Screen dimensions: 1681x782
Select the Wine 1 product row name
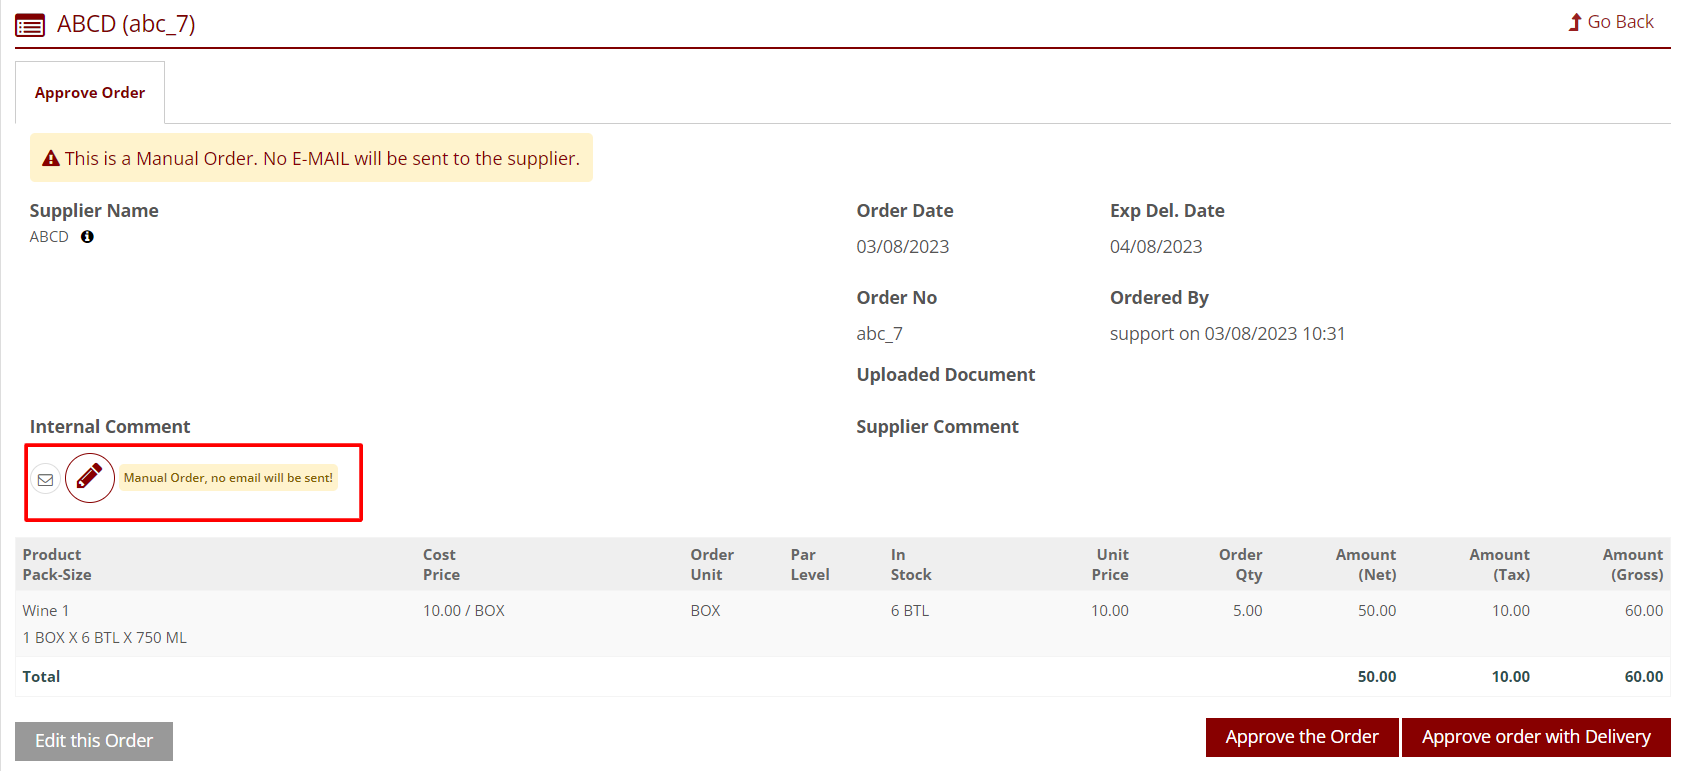[x=46, y=611]
